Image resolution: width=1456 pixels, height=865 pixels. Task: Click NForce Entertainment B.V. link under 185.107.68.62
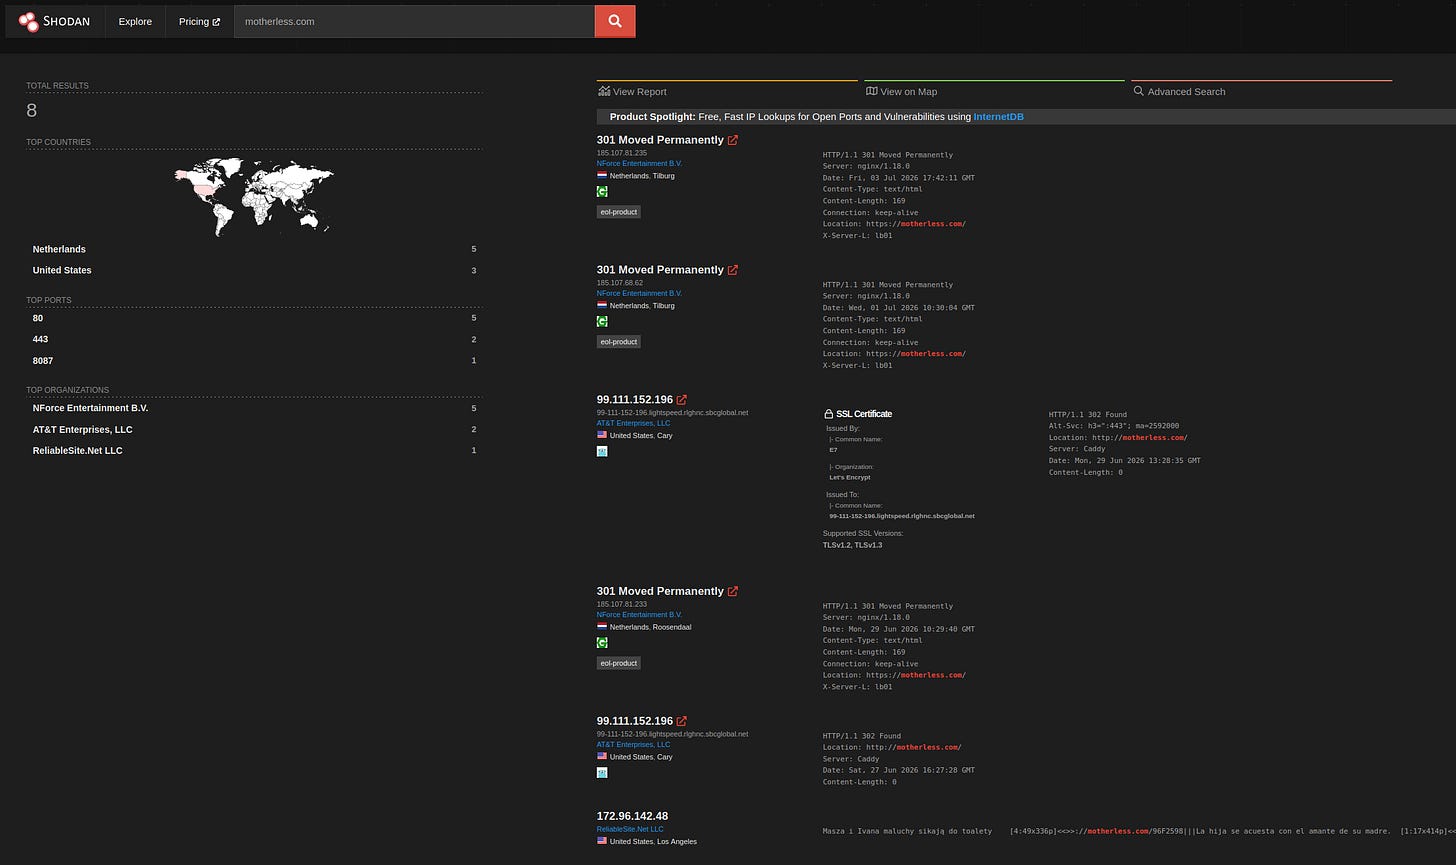(x=639, y=293)
